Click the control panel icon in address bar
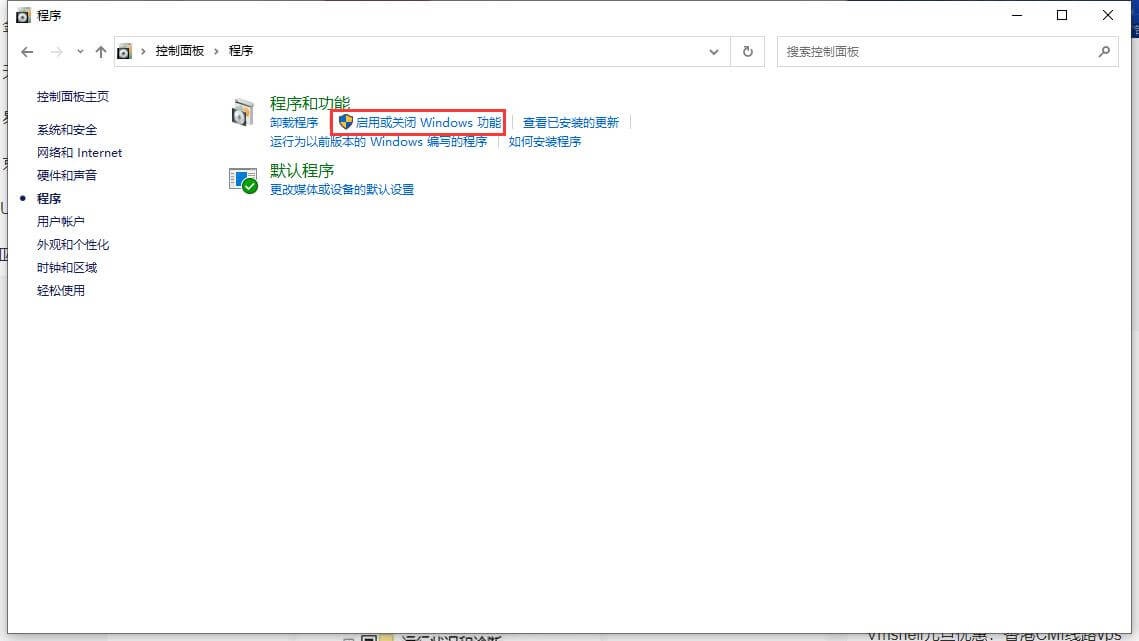 (x=124, y=52)
